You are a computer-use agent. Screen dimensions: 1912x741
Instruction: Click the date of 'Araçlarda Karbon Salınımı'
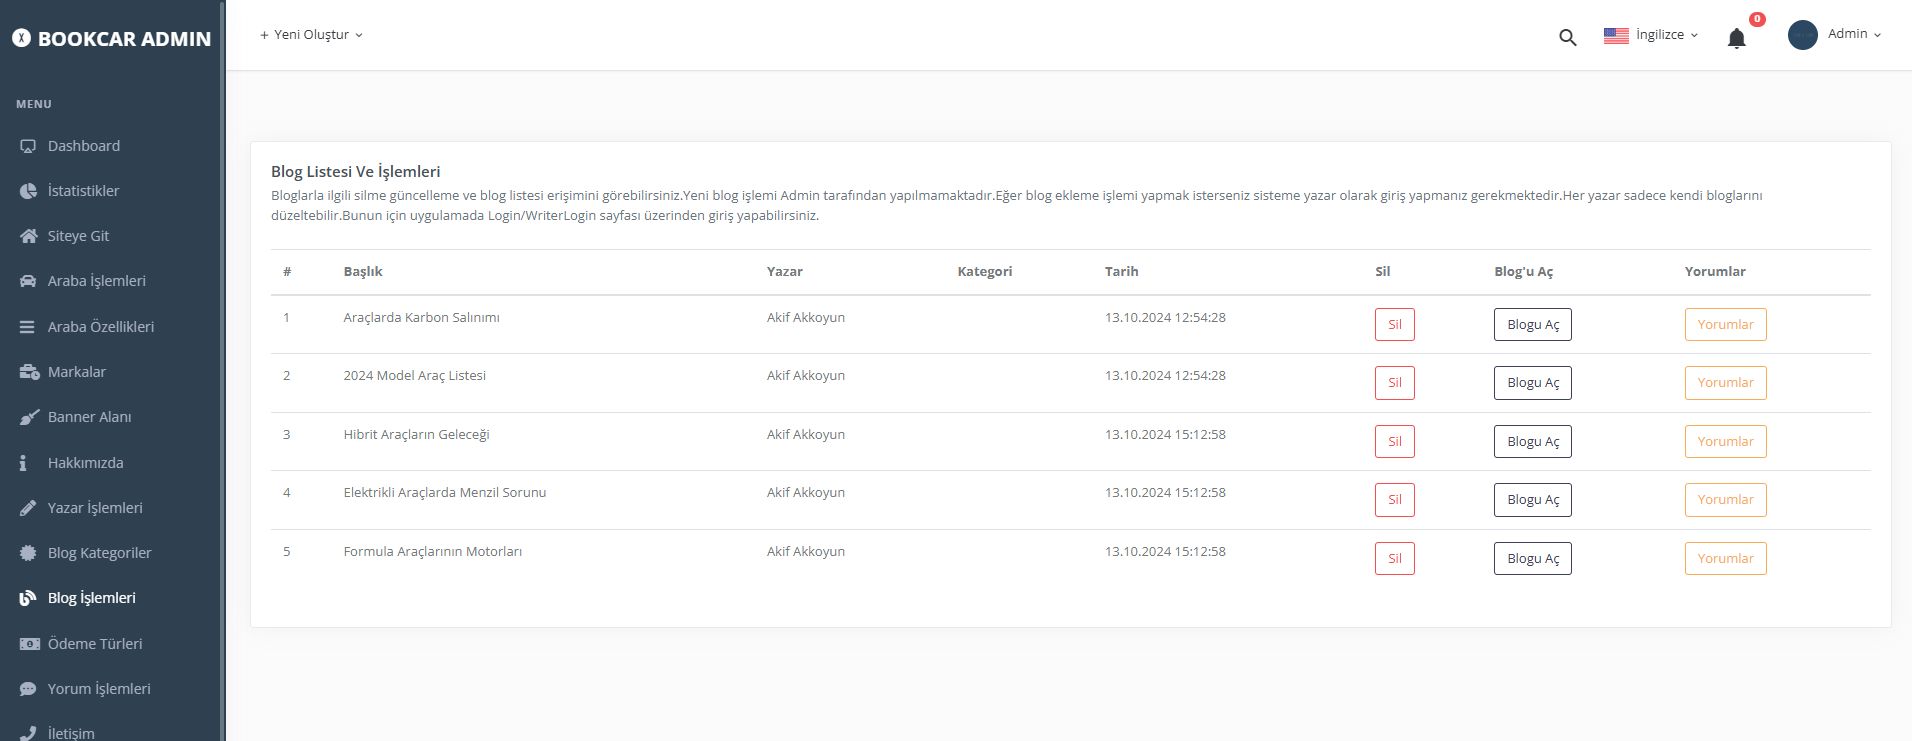tap(1165, 318)
